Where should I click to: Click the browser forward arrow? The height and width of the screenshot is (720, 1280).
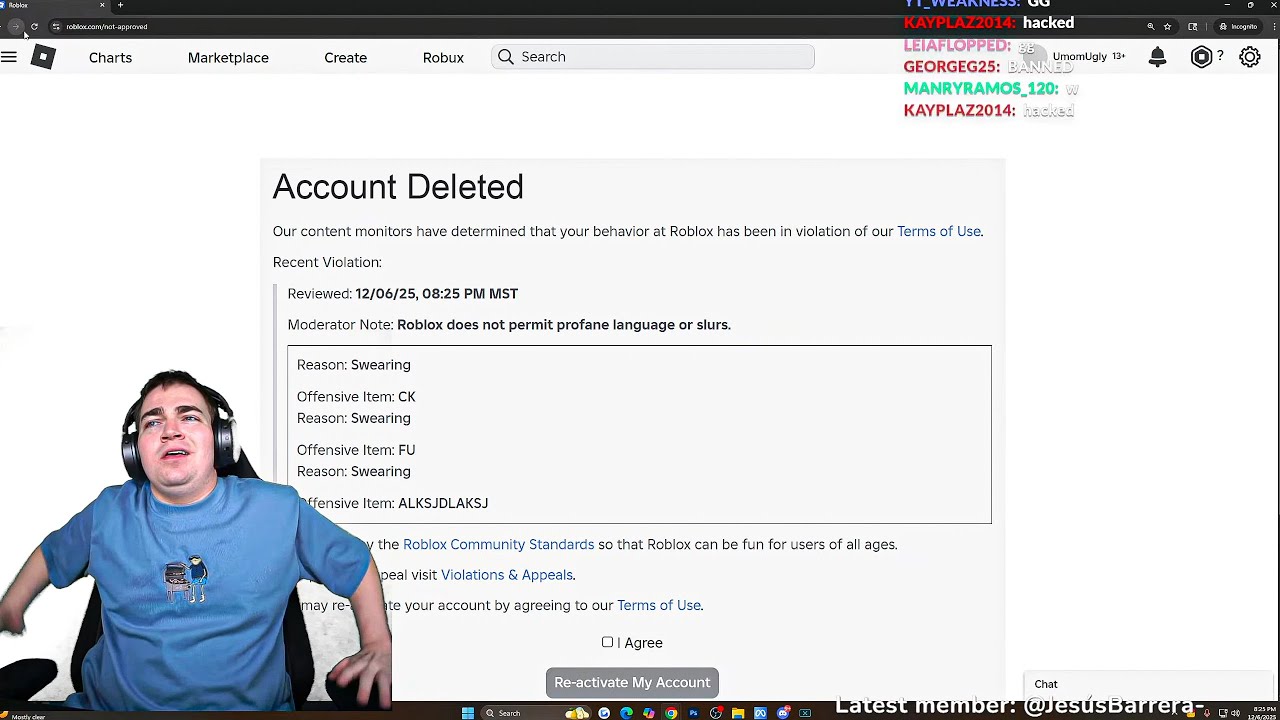click(x=17, y=27)
